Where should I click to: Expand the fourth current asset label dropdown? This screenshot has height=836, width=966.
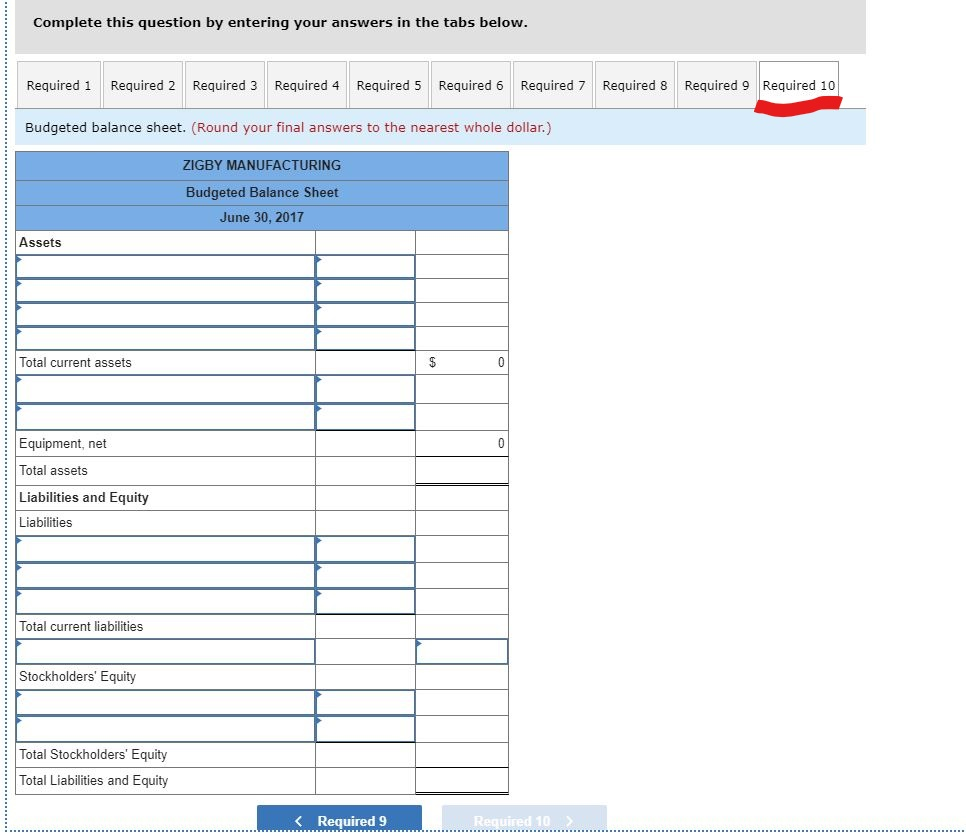165,338
